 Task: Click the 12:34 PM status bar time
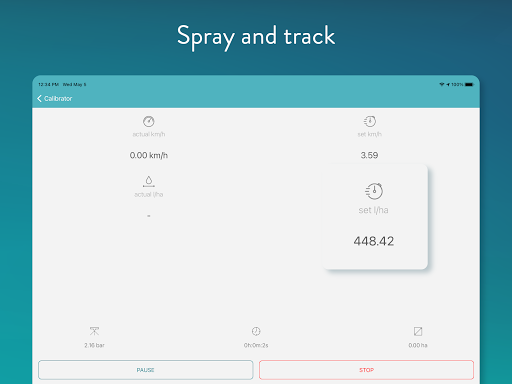tap(49, 85)
